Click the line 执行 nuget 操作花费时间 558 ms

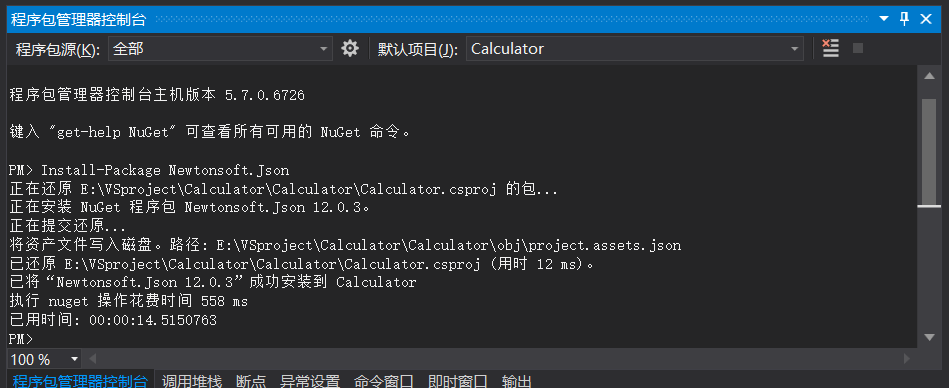128,301
